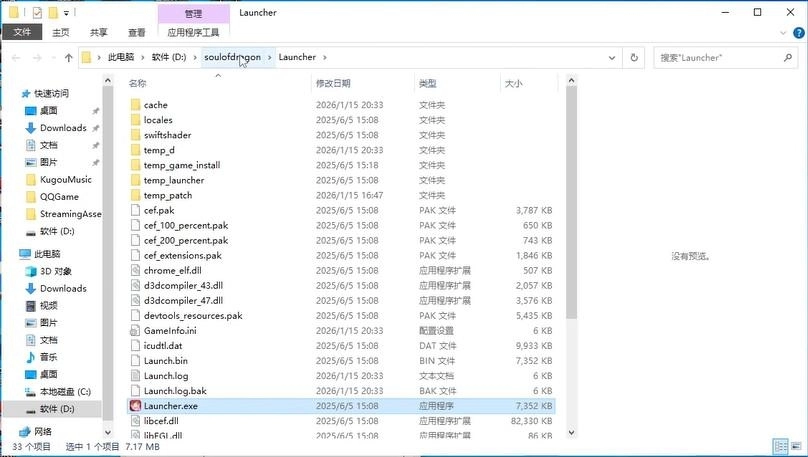The height and width of the screenshot is (457, 808).
Task: Click the refresh button in the address bar
Action: pyautogui.click(x=634, y=58)
